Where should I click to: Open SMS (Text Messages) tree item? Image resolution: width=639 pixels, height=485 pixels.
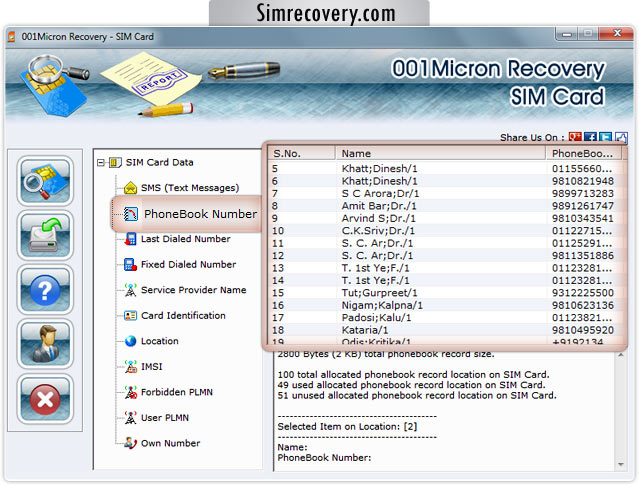click(x=190, y=188)
